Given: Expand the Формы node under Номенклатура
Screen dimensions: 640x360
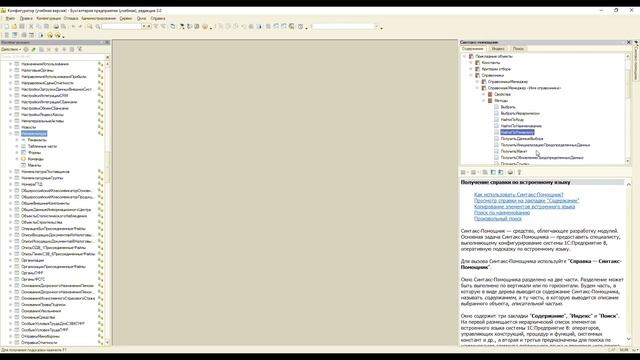Looking at the screenshot, I should click(17, 153).
